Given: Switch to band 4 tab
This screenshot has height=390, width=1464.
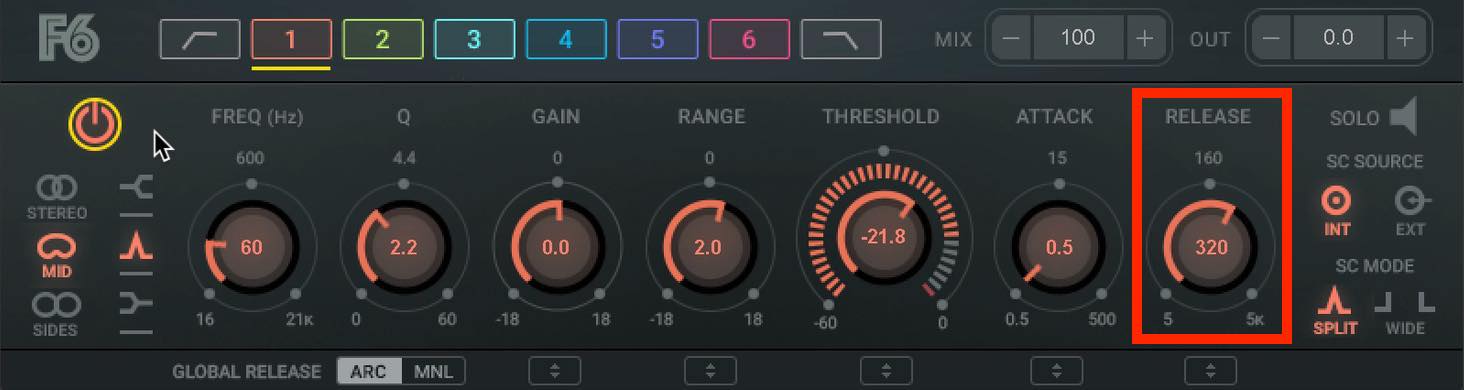Looking at the screenshot, I should tap(566, 39).
